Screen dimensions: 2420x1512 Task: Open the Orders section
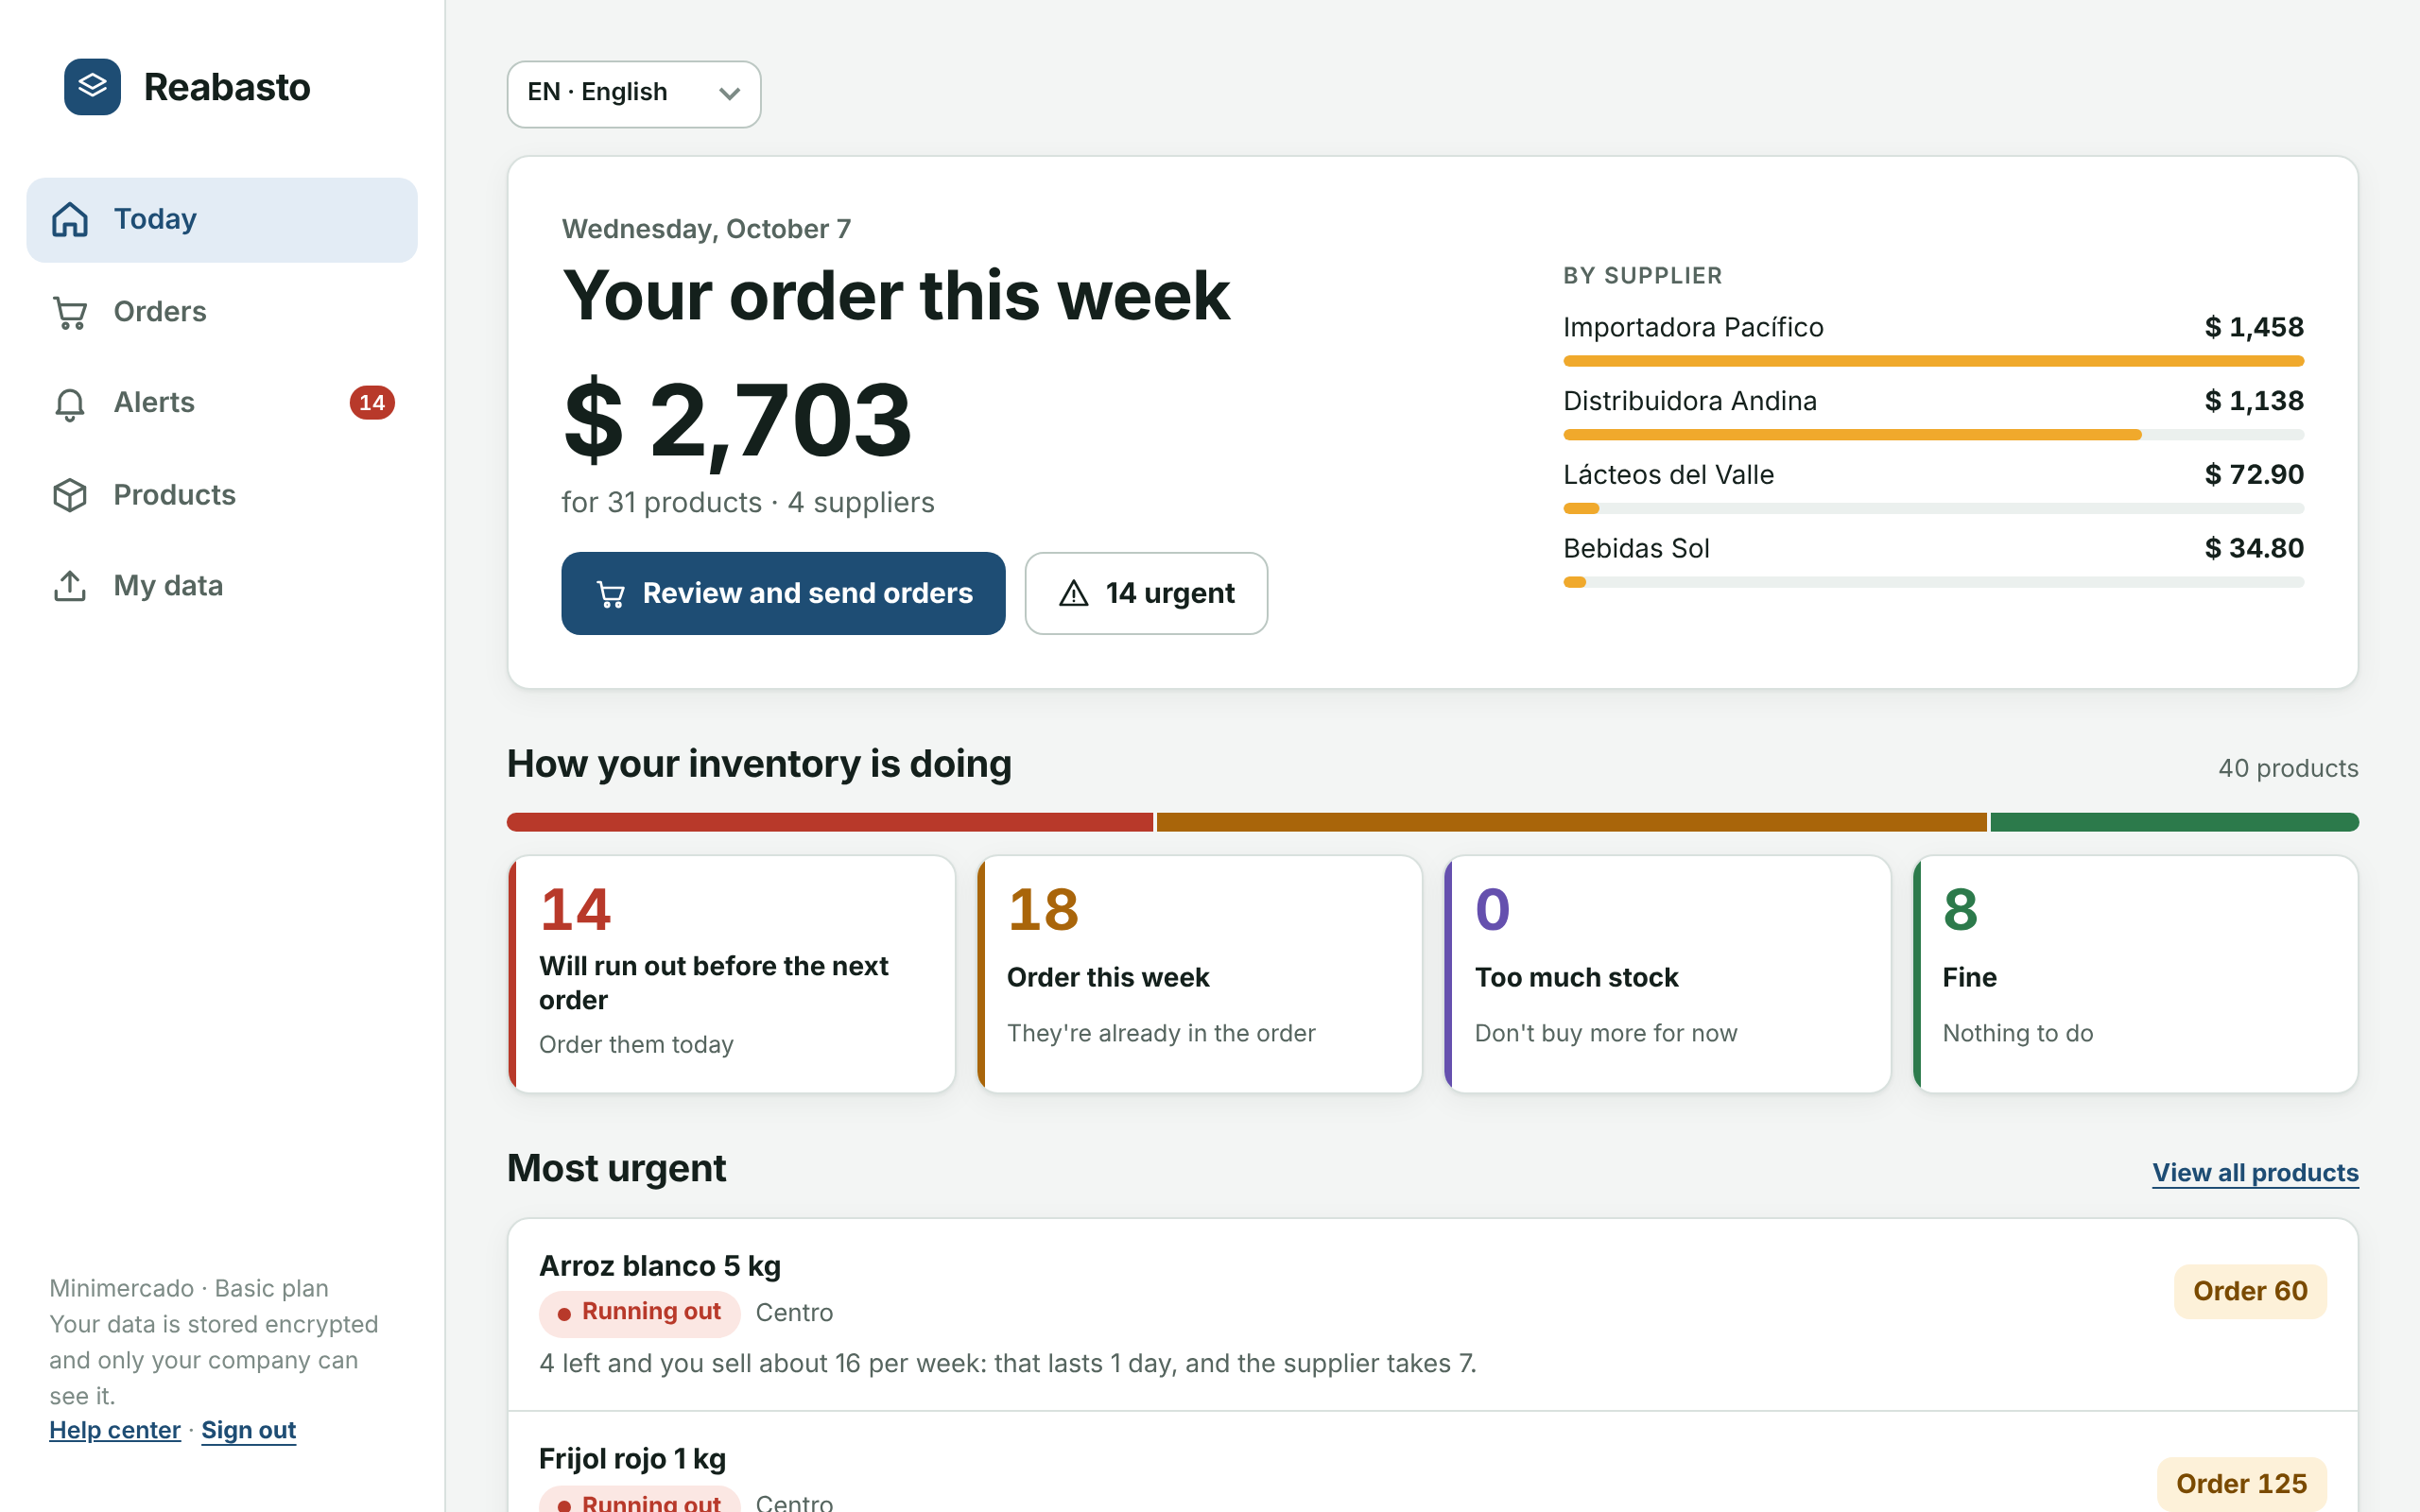[222, 312]
